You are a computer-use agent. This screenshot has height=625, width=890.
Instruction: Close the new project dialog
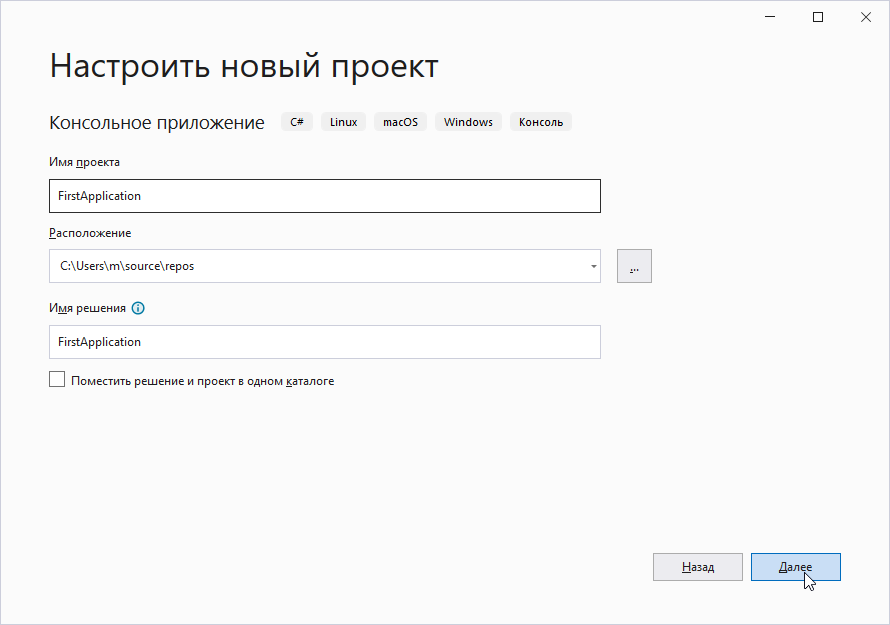click(864, 17)
